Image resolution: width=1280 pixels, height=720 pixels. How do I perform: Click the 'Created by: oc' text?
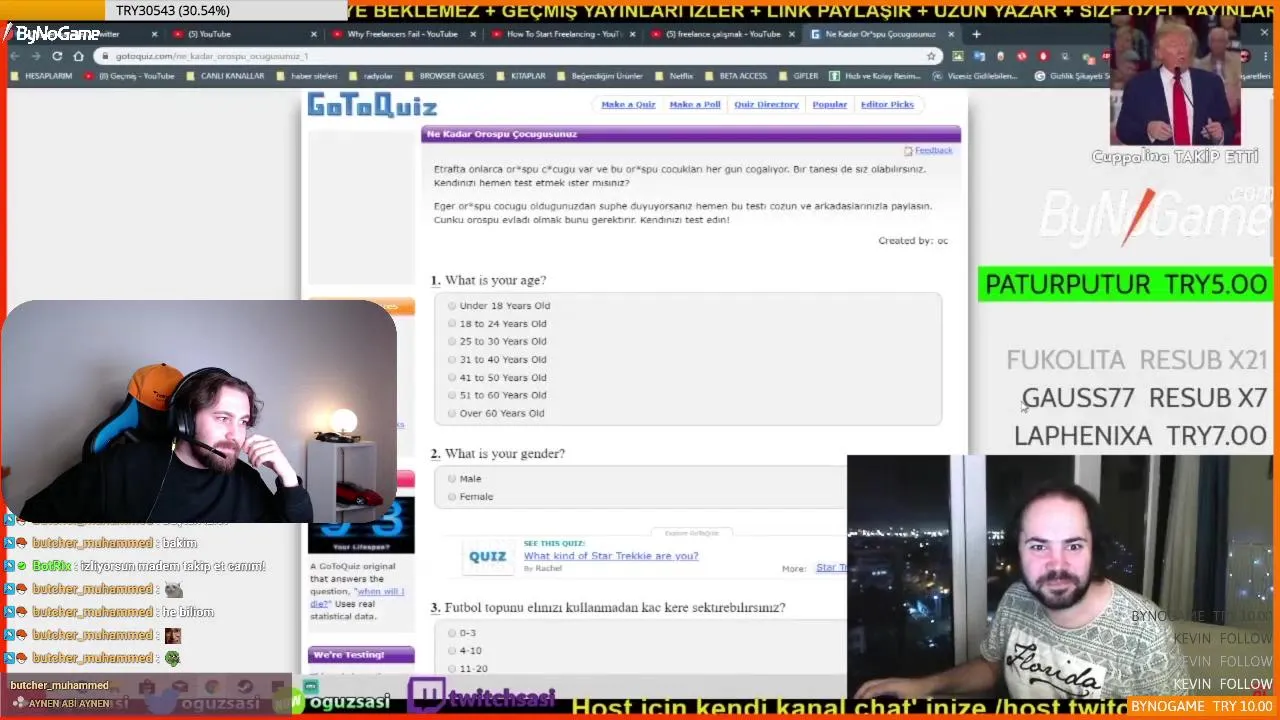pyautogui.click(x=913, y=241)
